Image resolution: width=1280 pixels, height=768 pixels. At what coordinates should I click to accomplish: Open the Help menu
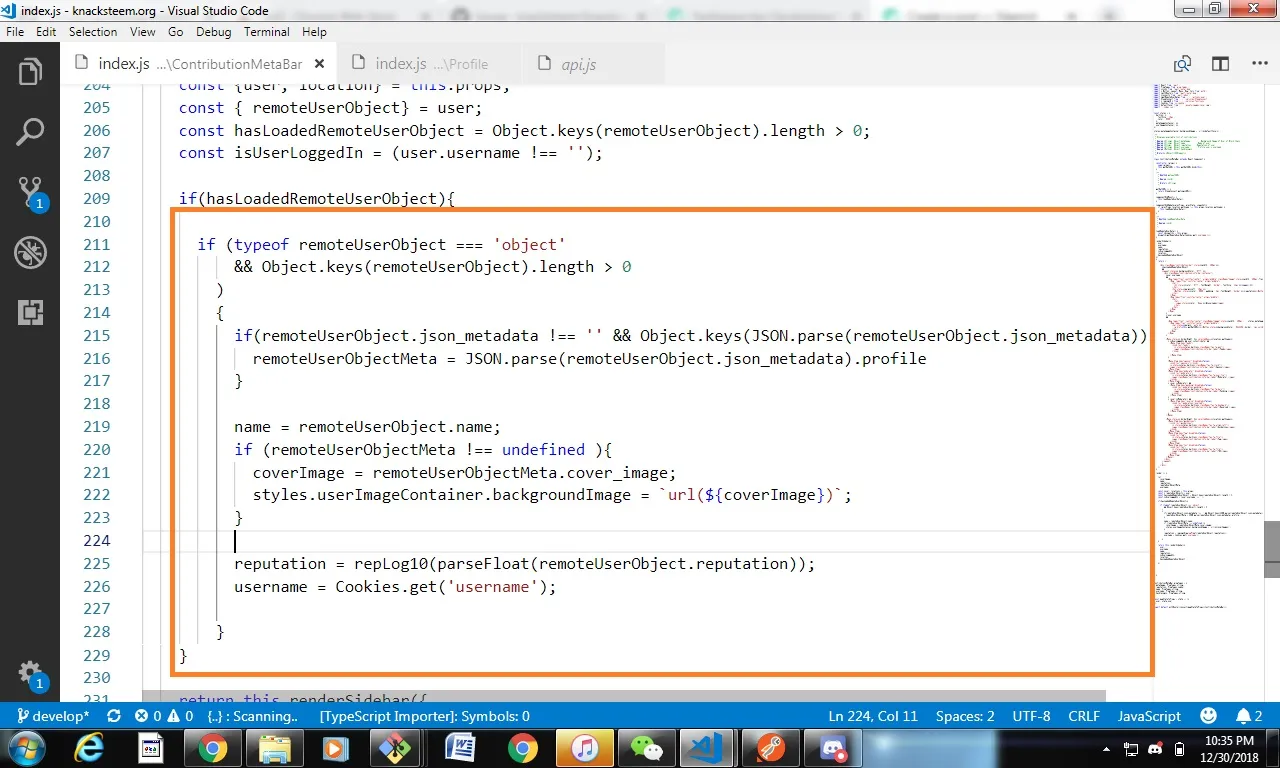tap(315, 32)
